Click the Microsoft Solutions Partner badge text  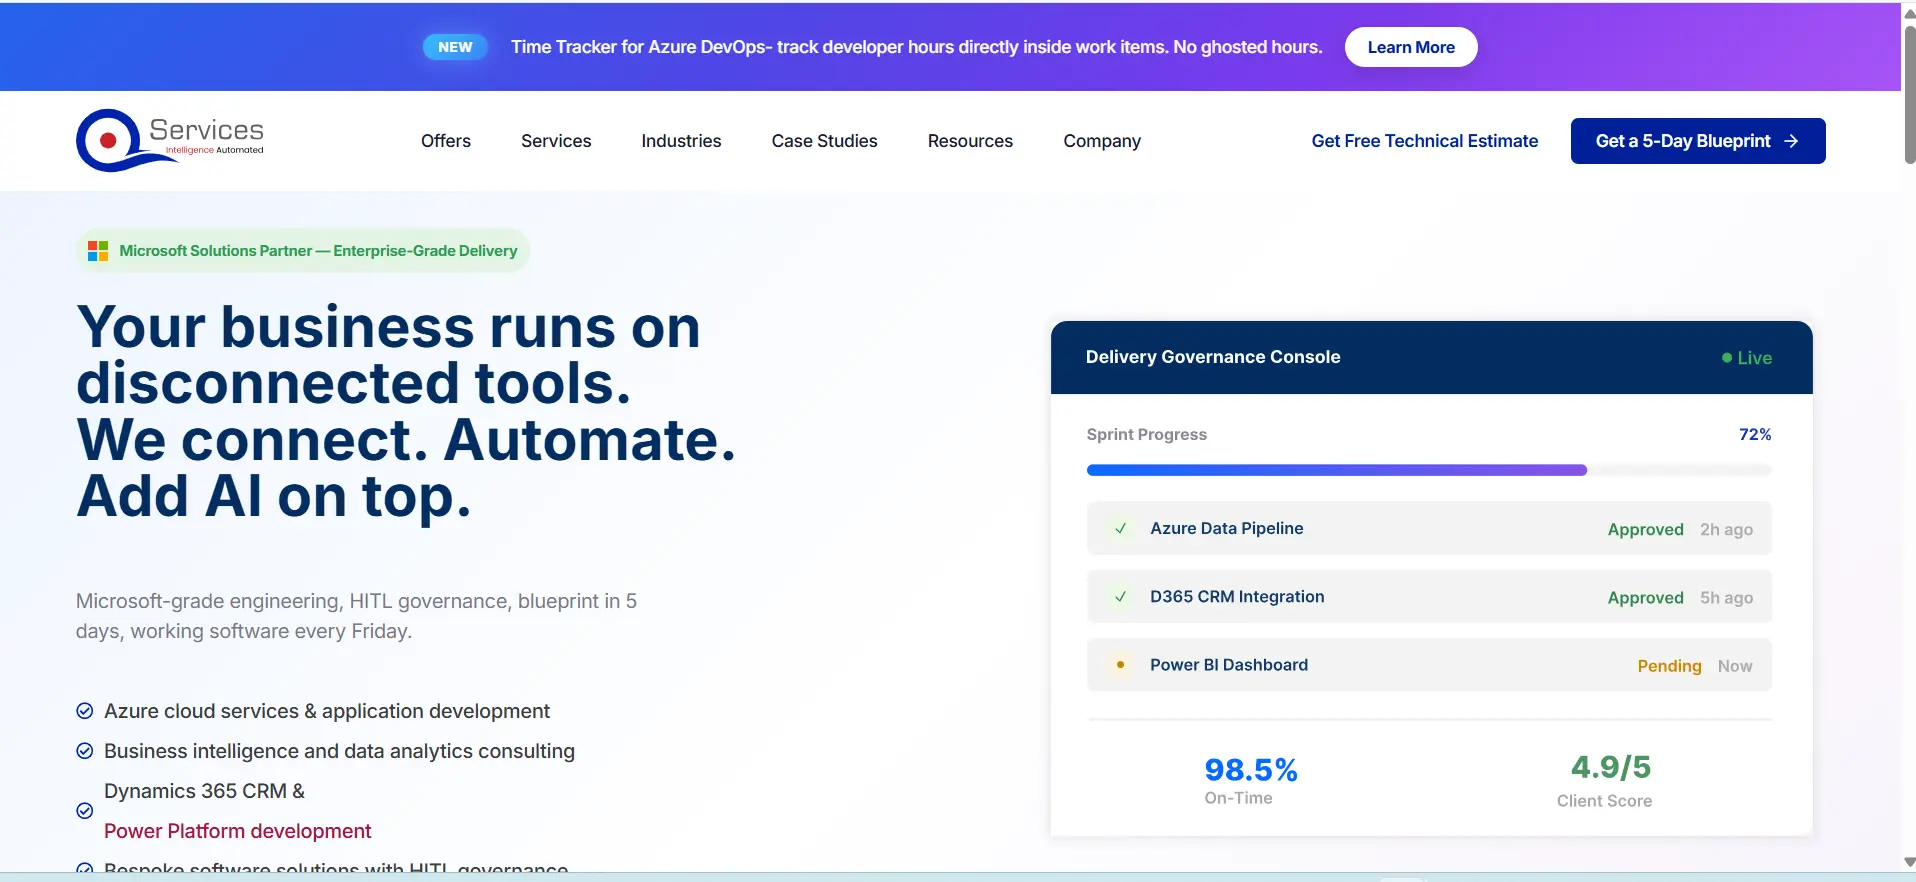318,251
